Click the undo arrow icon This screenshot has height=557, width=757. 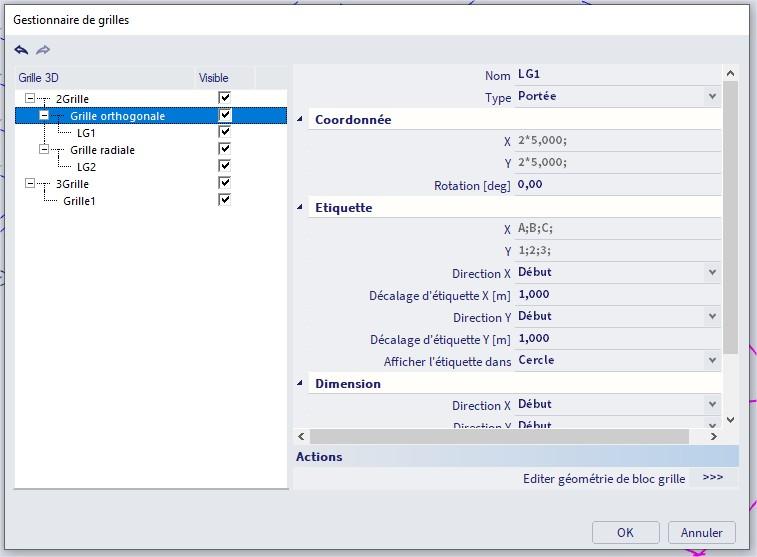point(22,50)
